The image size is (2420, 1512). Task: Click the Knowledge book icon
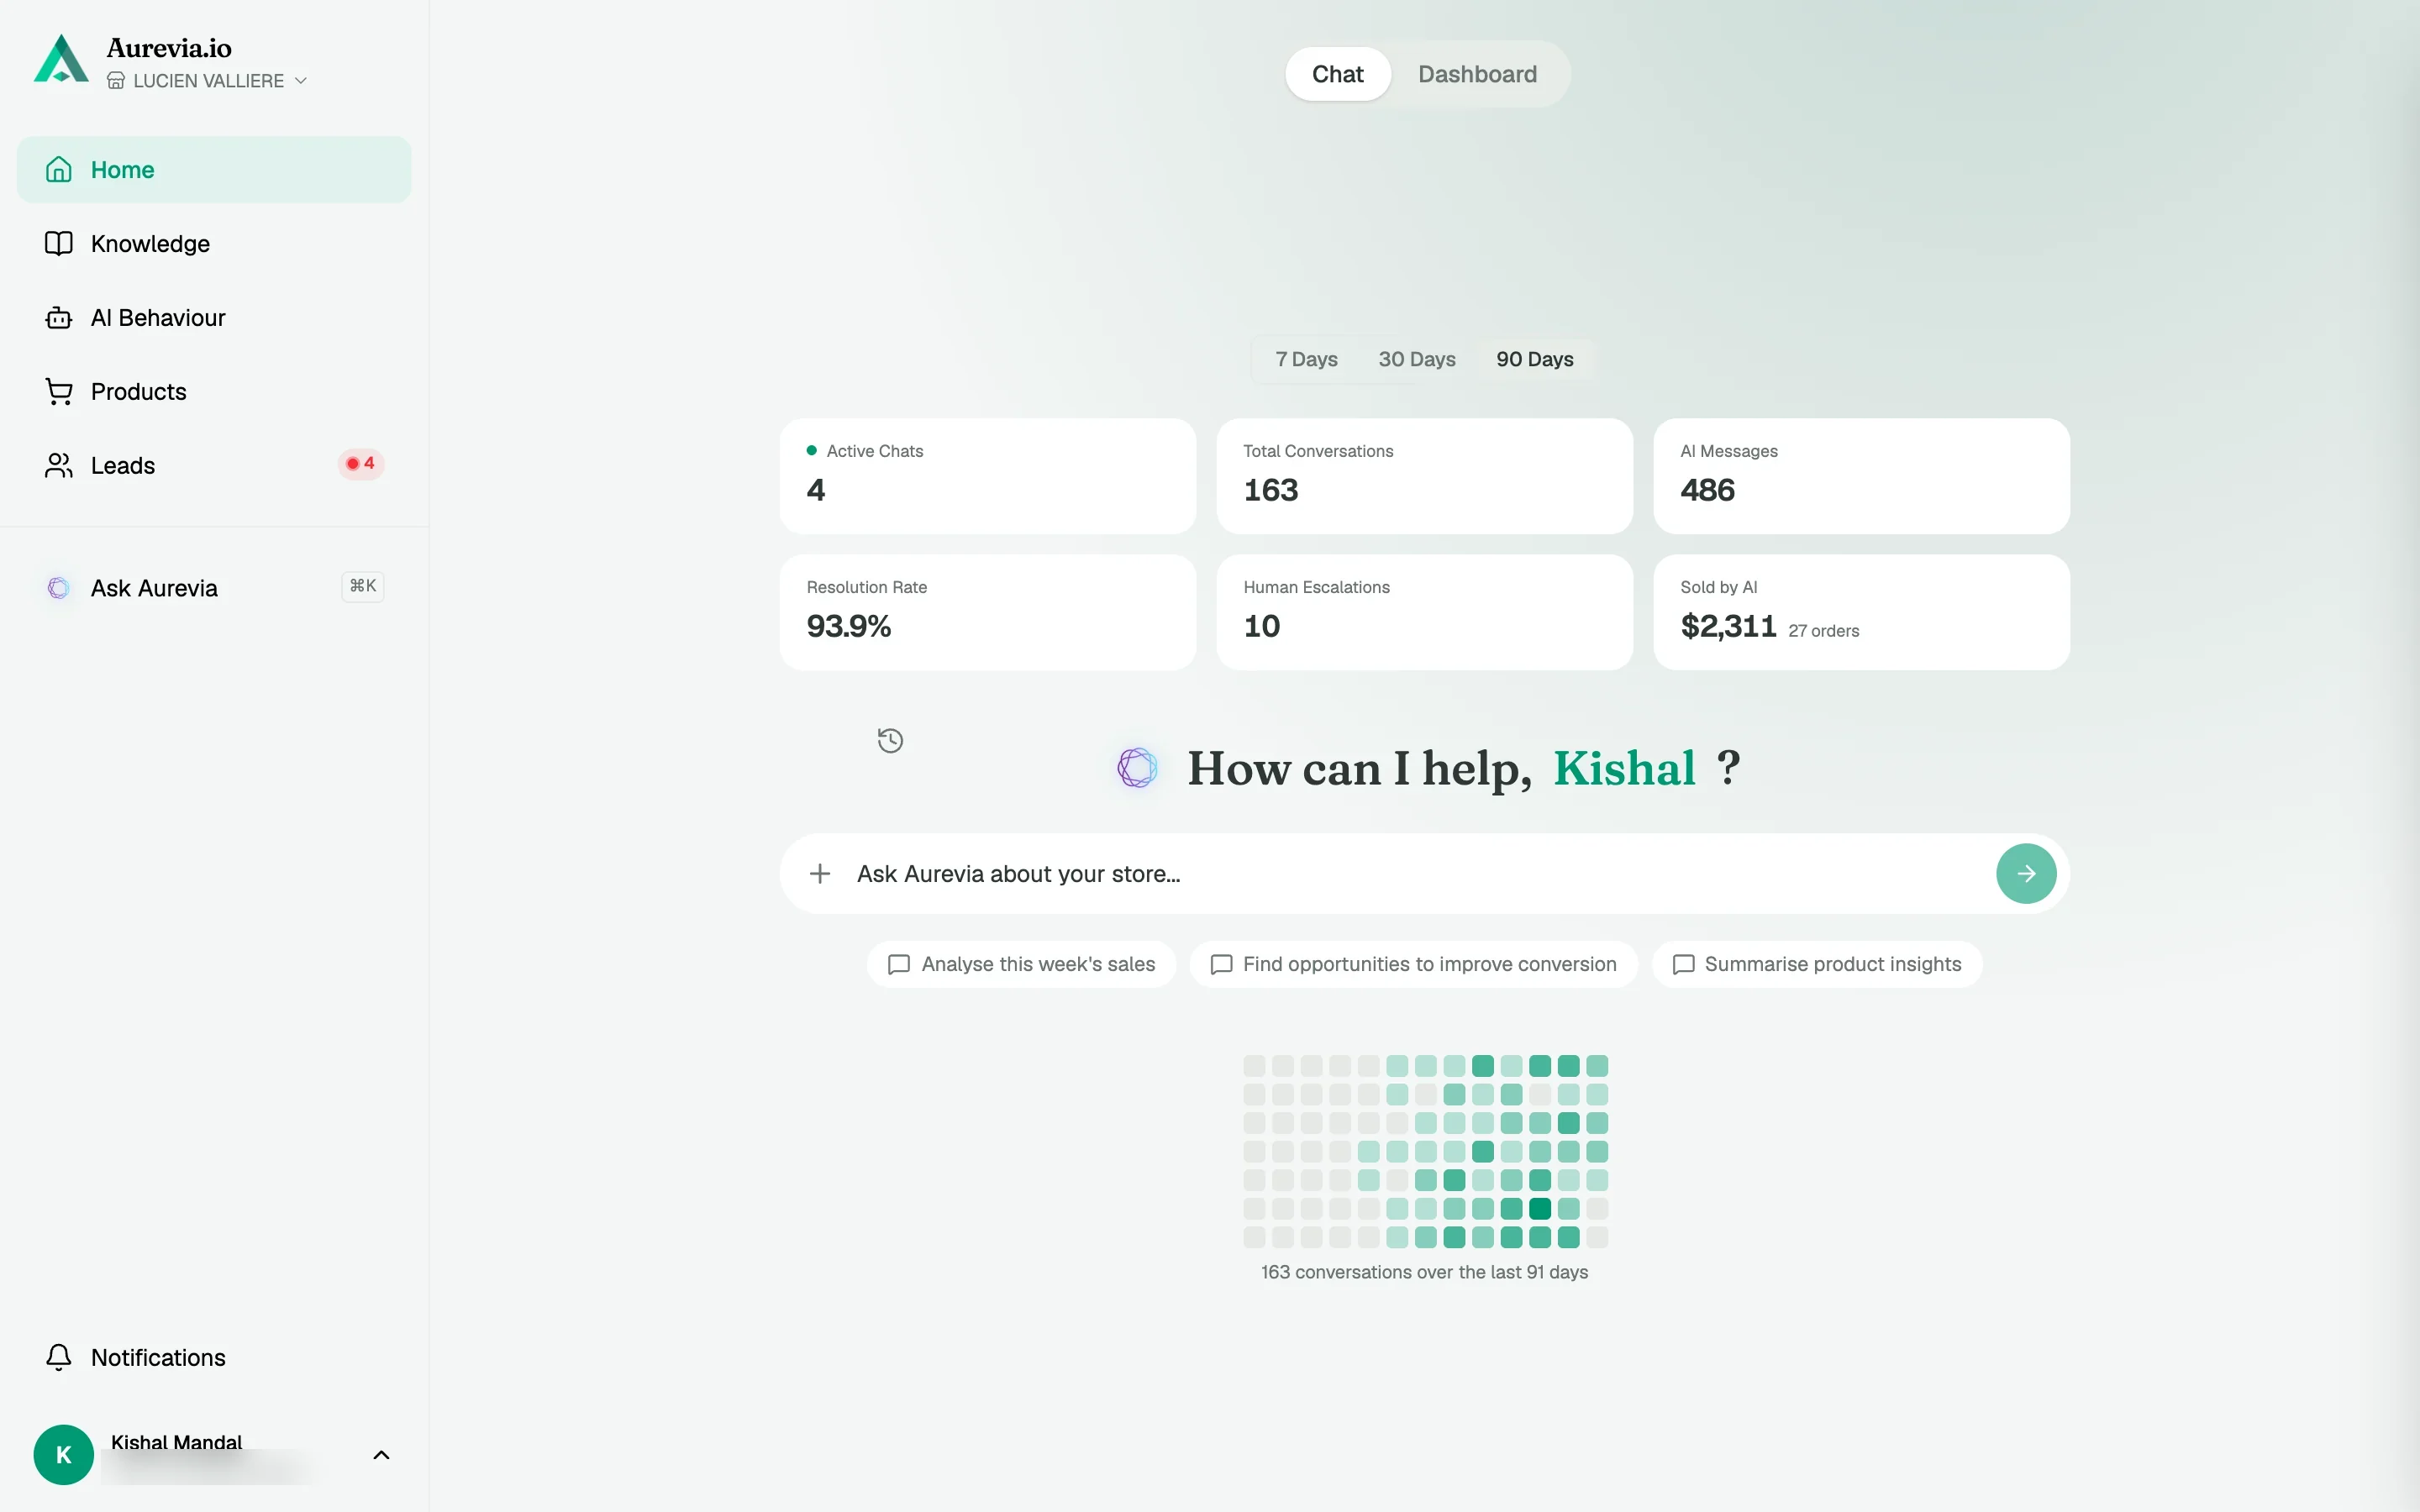[59, 244]
